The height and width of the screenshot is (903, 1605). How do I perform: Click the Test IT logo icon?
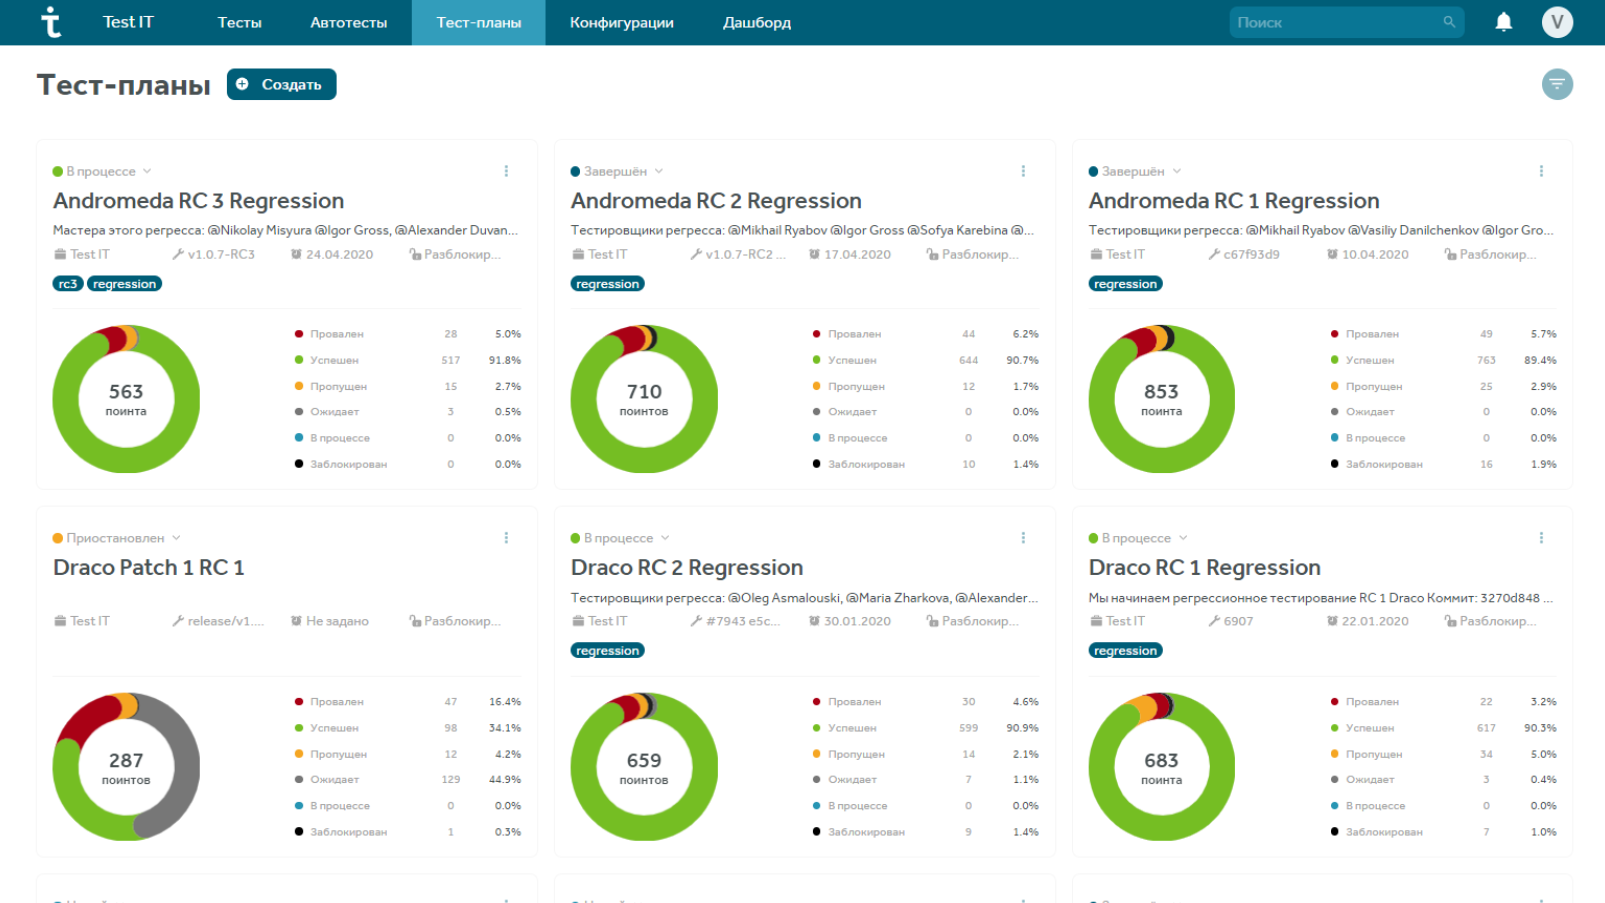click(x=51, y=22)
